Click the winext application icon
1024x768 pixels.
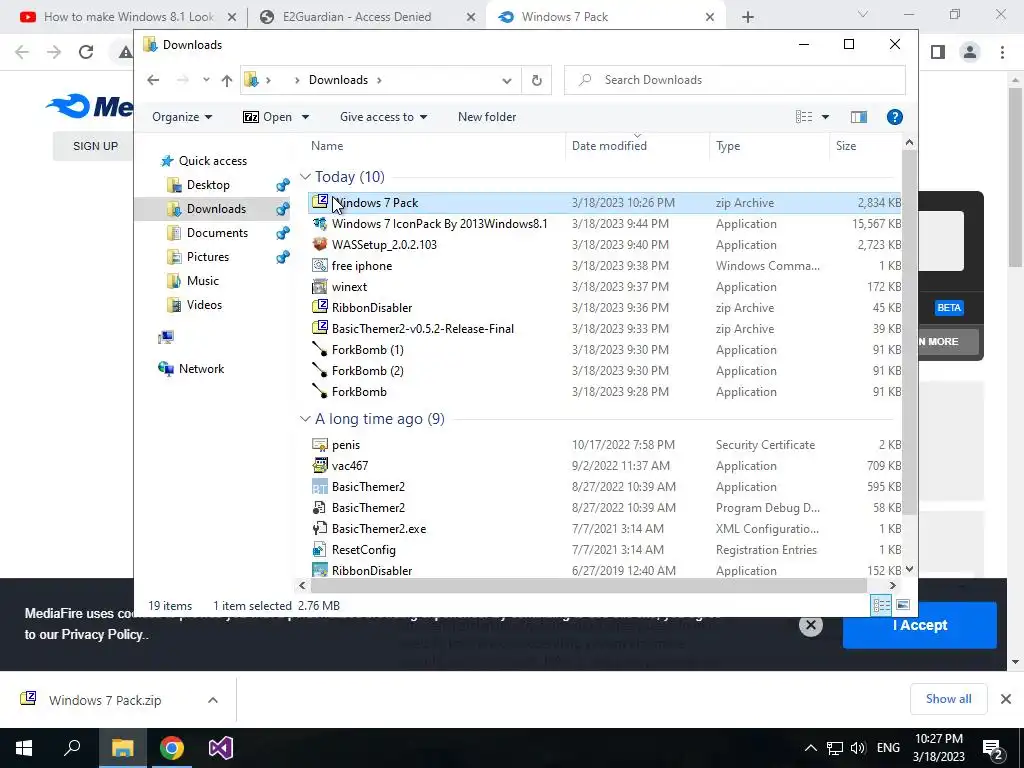pos(319,286)
